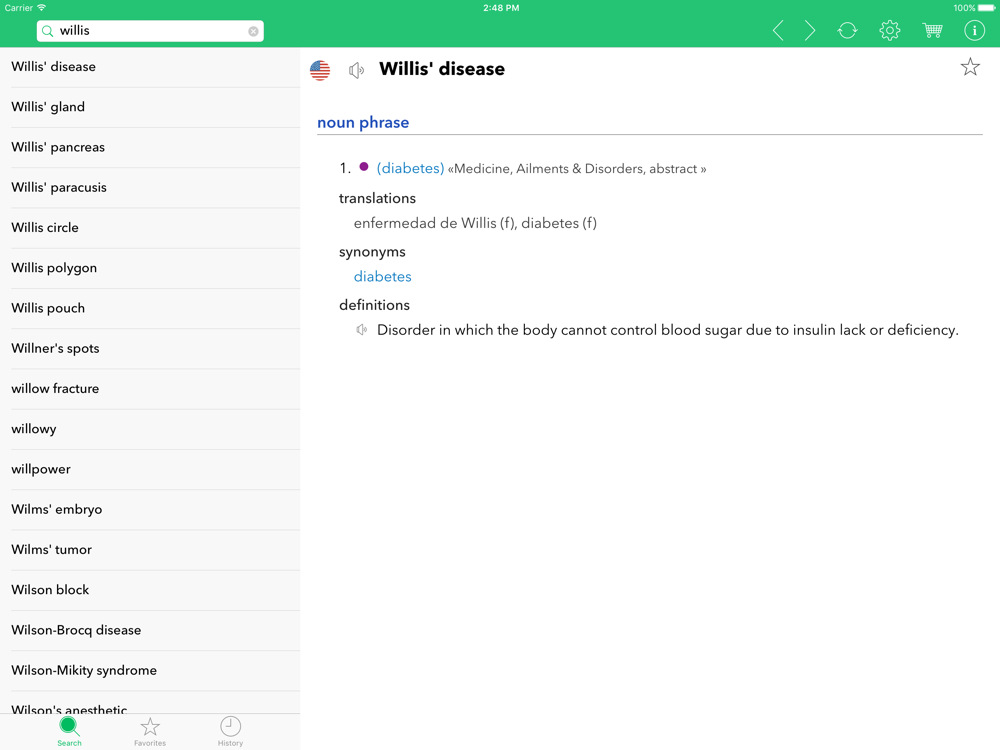Image resolution: width=1000 pixels, height=750 pixels.
Task: Tap the definition text about insulin deficiency
Action: [x=668, y=330]
